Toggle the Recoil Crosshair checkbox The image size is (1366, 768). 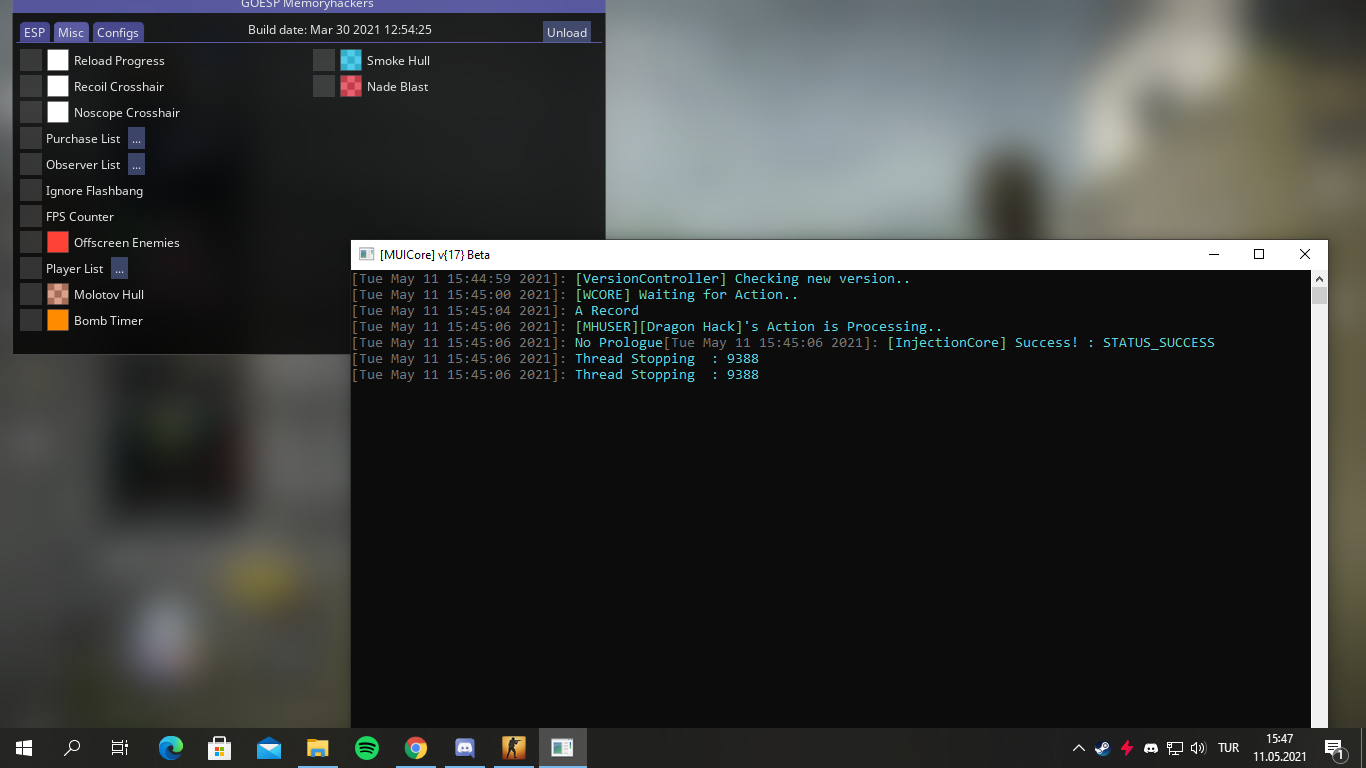(31, 86)
